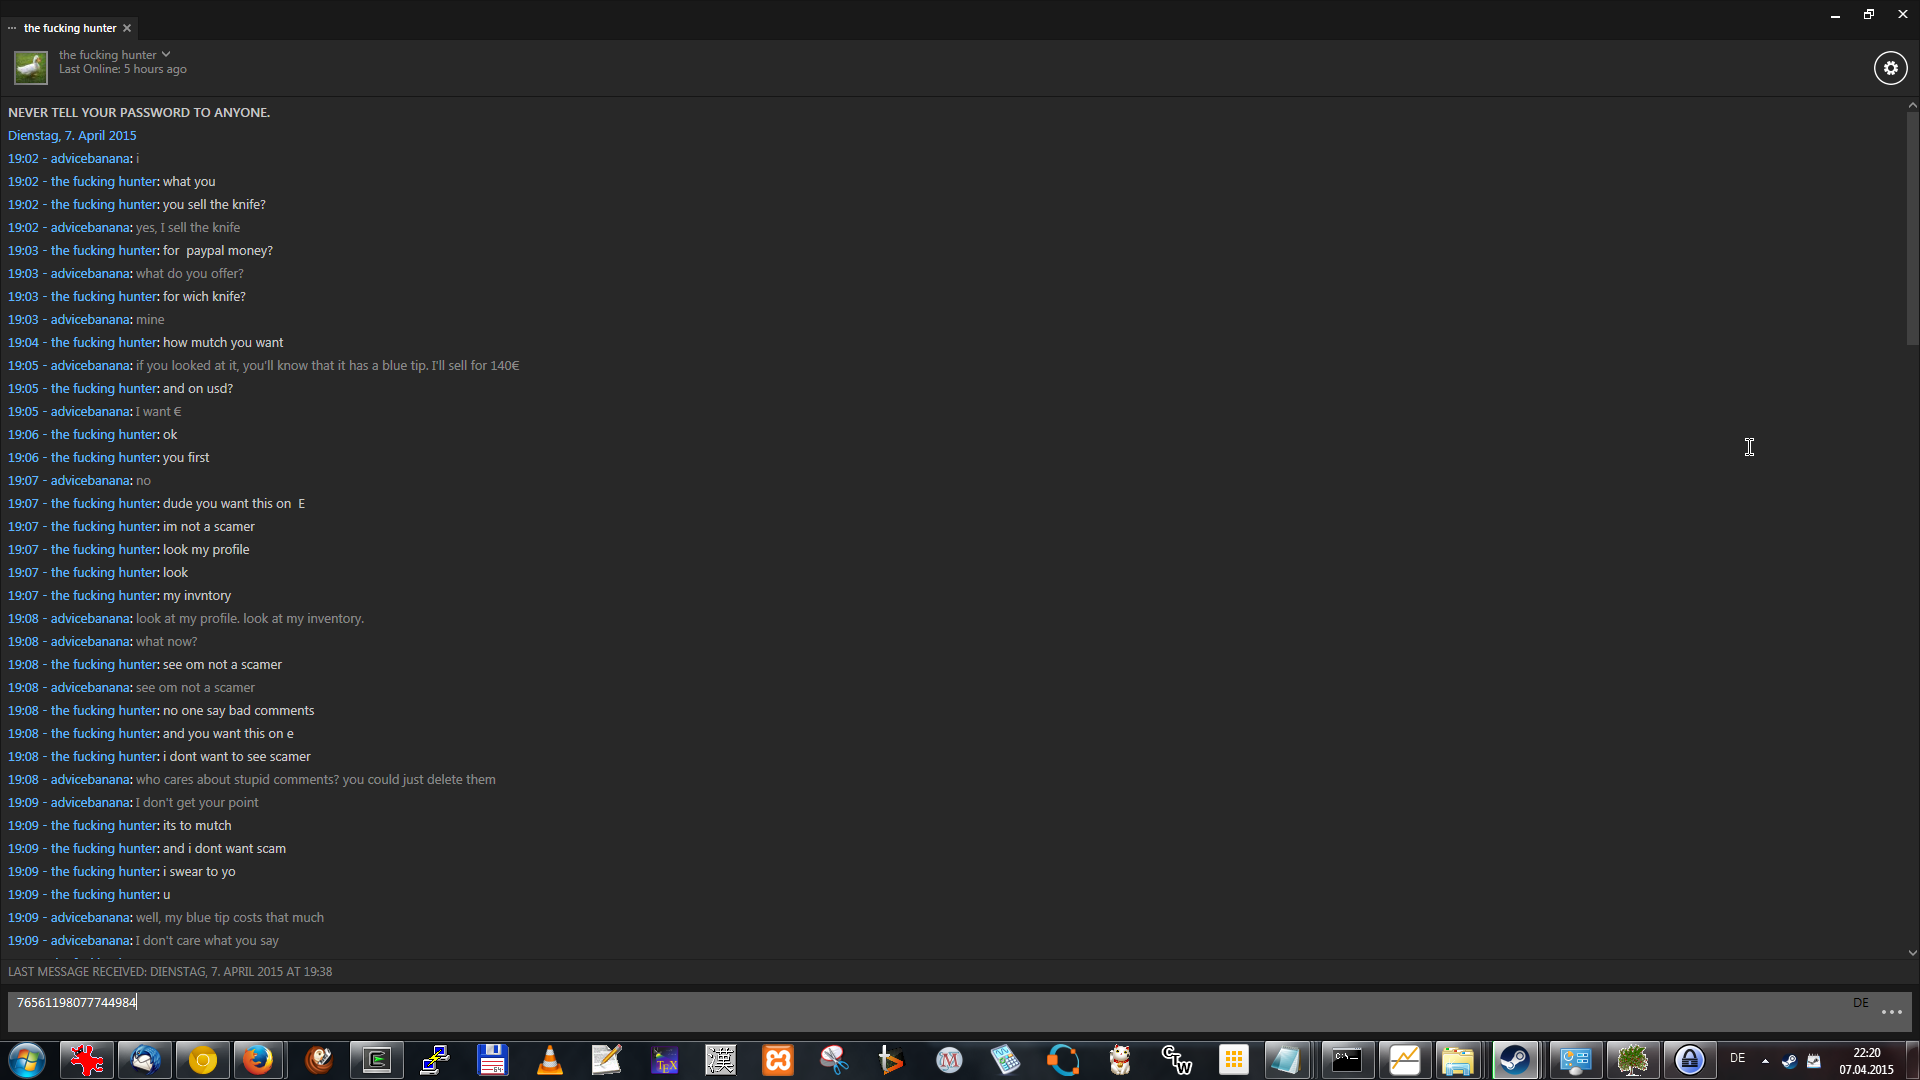Click the hunter's name in 19:06 'ok' message
Screen dimensions: 1920x1080
104,434
